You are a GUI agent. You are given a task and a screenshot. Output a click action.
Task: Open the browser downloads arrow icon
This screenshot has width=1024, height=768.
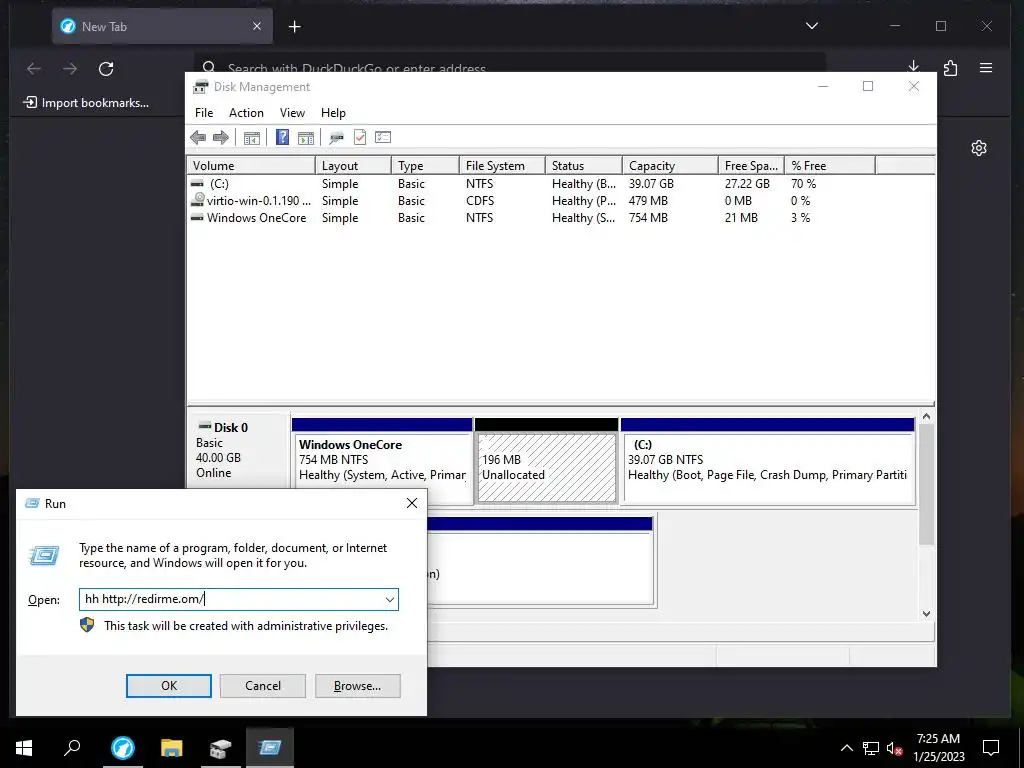pyautogui.click(x=914, y=67)
